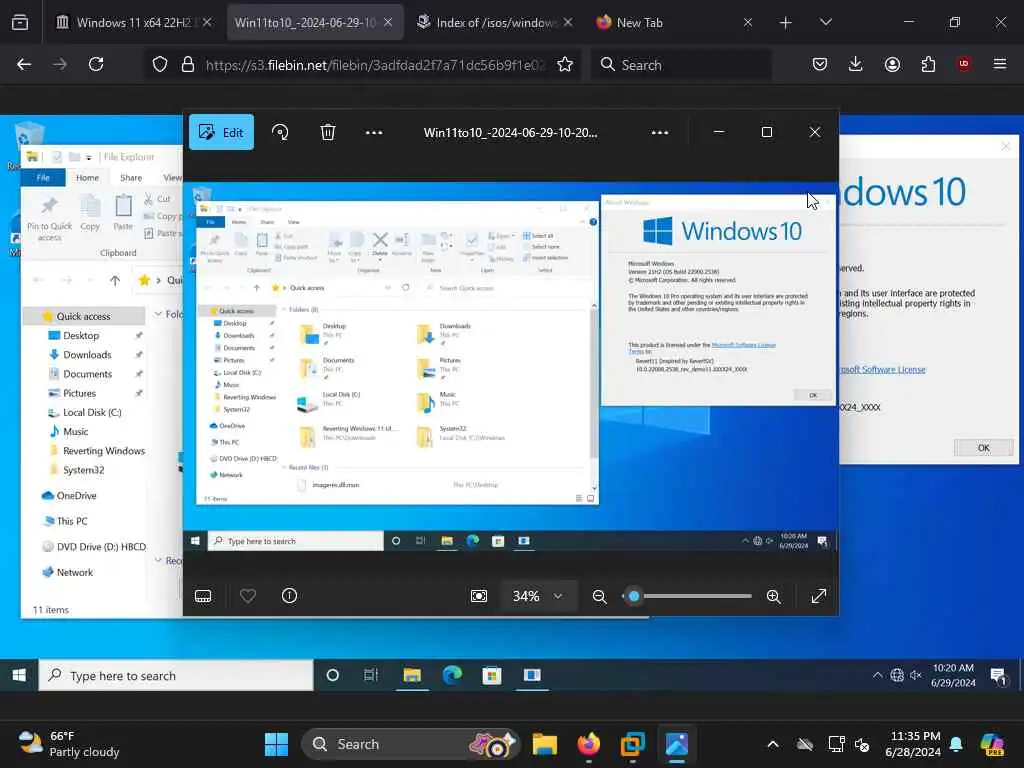Open the Windows 11 Start button
1024x768 pixels.
276,744
